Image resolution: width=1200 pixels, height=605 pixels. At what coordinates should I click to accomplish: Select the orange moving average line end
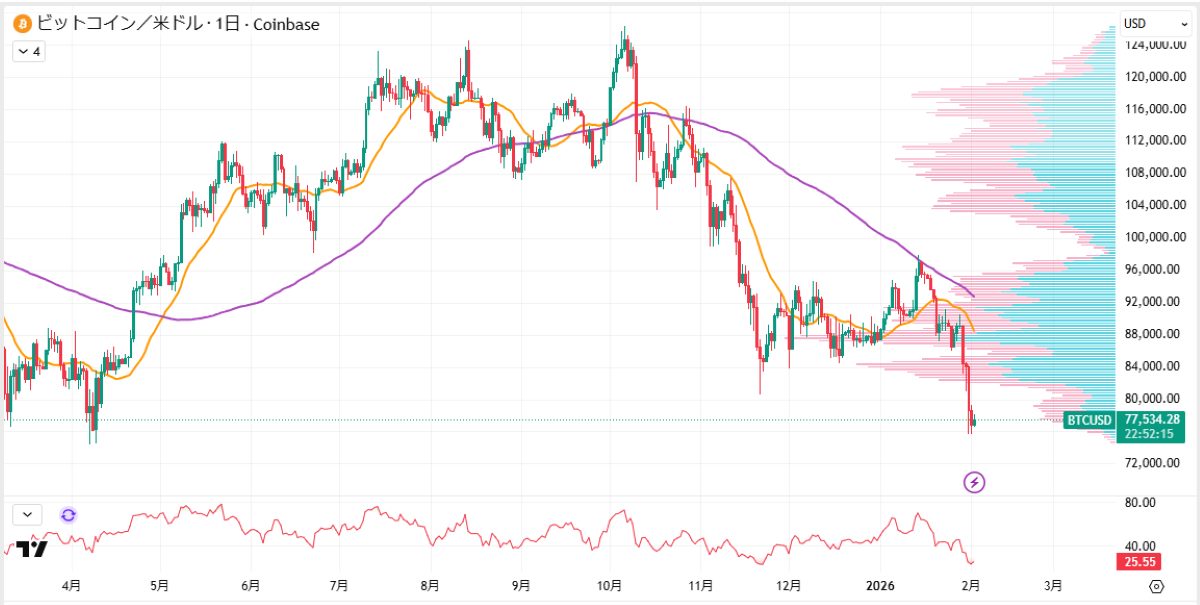coord(973,330)
